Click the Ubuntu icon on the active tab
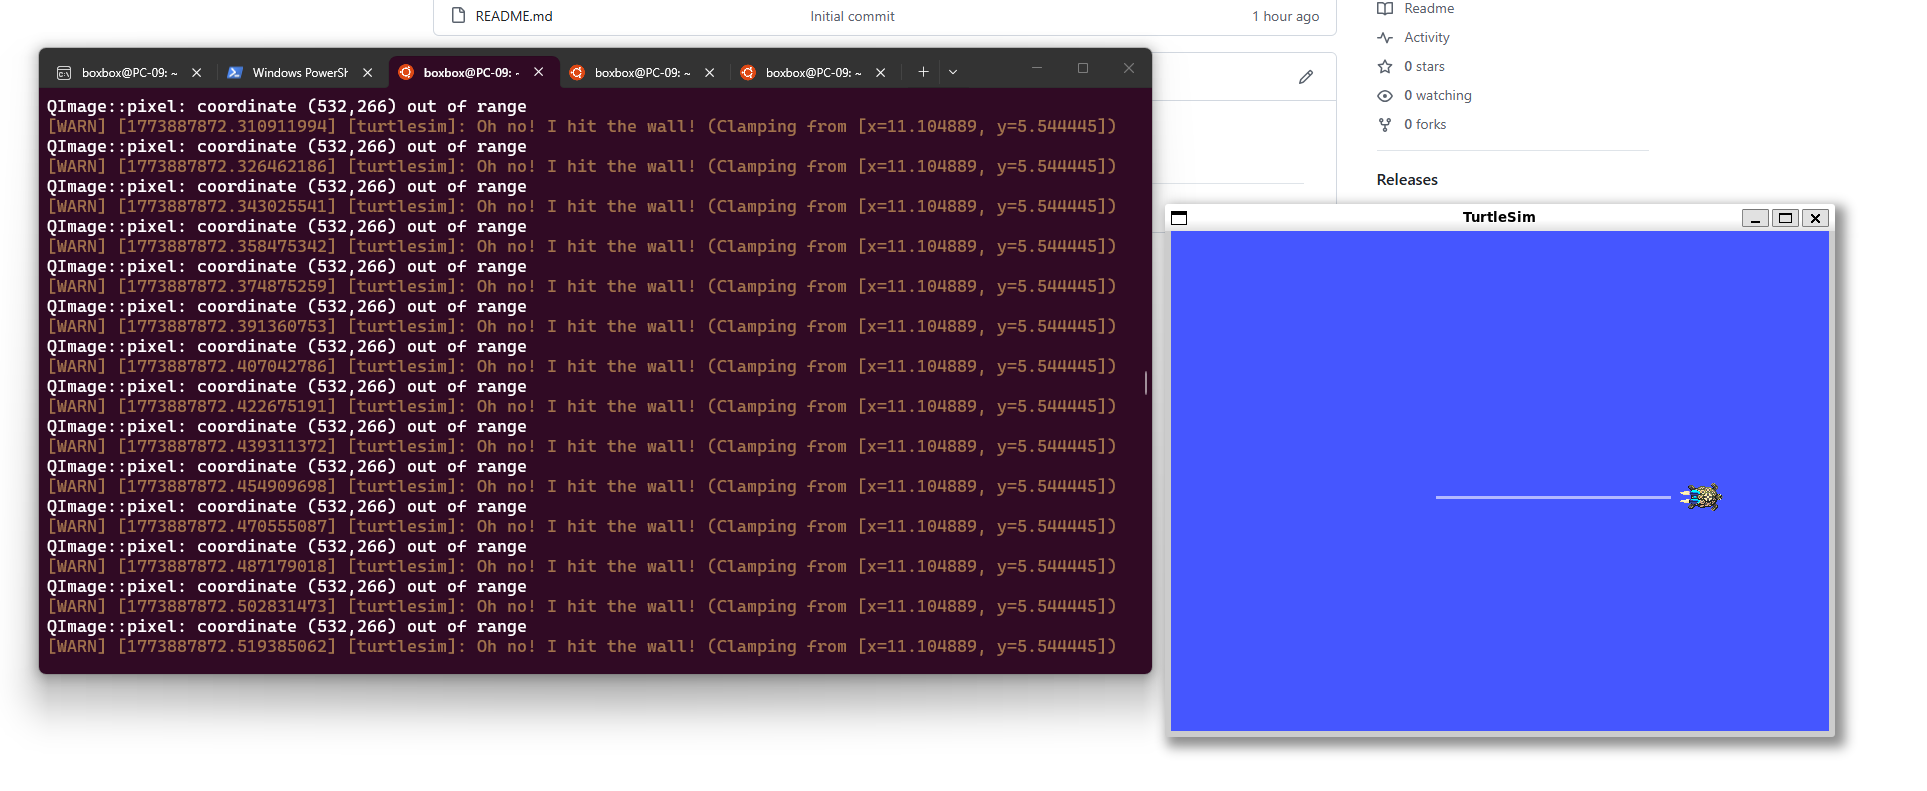Viewport: 1927px width, 791px height. coord(406,72)
